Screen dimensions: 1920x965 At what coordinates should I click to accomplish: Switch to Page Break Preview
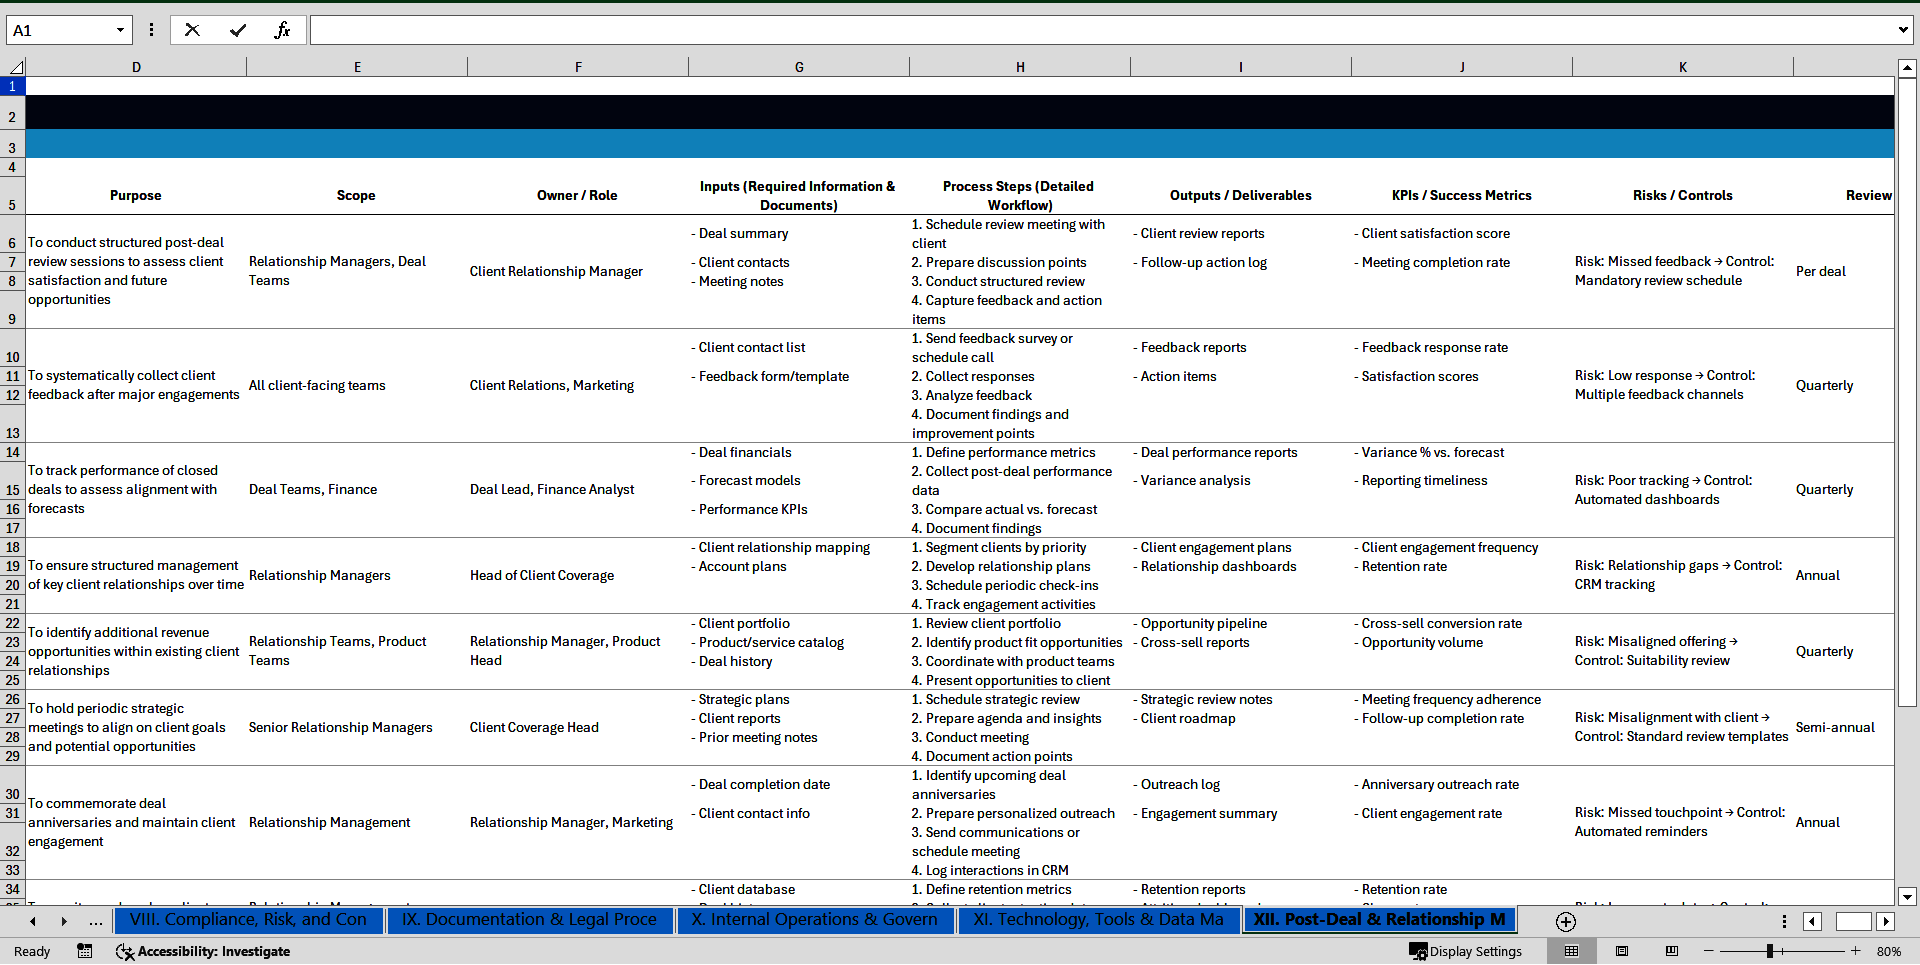1672,951
